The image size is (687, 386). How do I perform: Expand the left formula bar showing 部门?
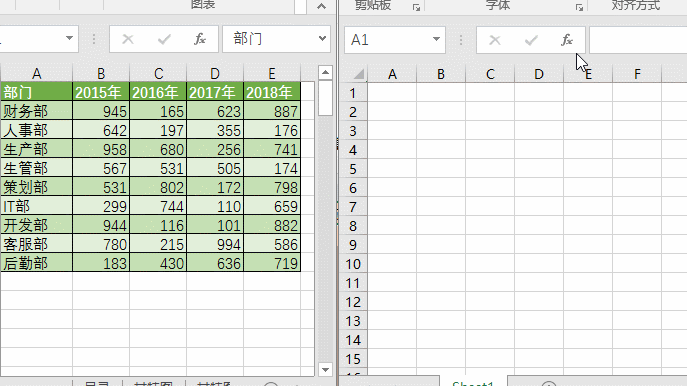[x=322, y=39]
